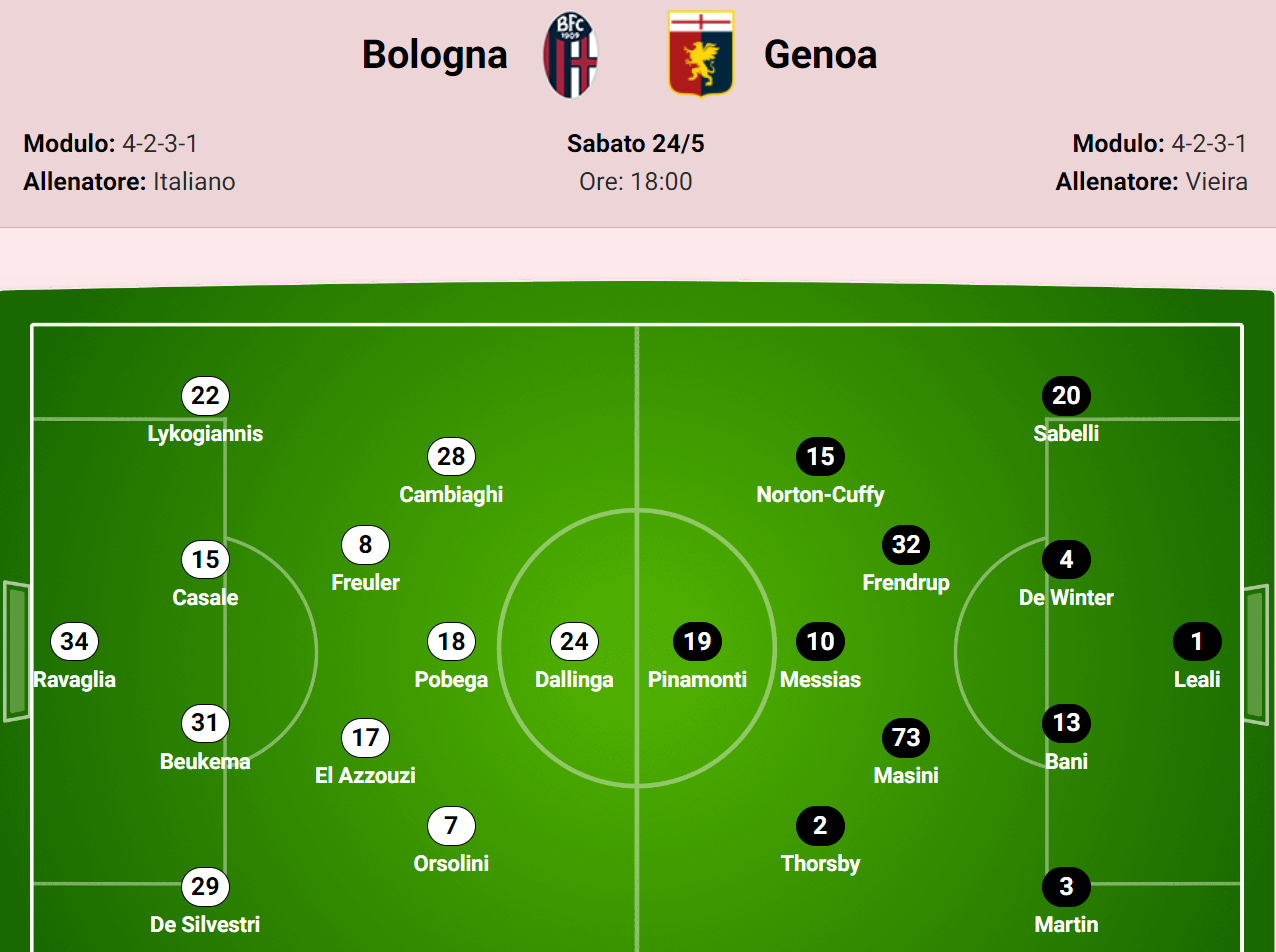Click Leali's number 1 badge
The height and width of the screenshot is (952, 1276).
[1197, 642]
